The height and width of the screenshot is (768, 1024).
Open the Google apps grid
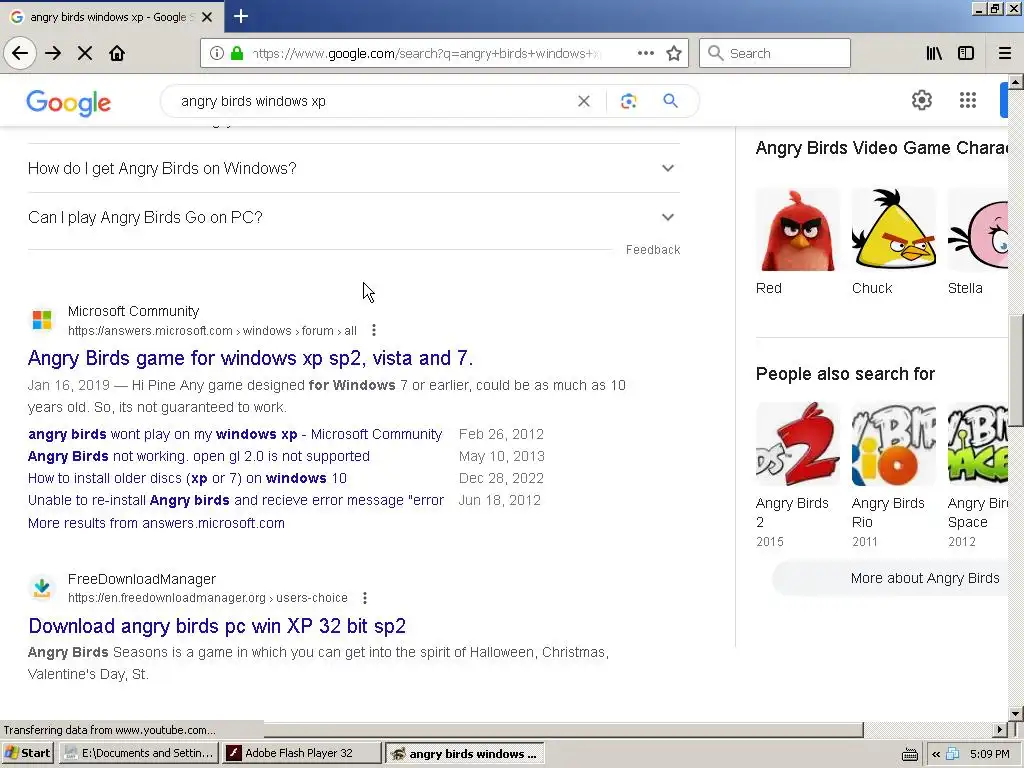tap(968, 100)
